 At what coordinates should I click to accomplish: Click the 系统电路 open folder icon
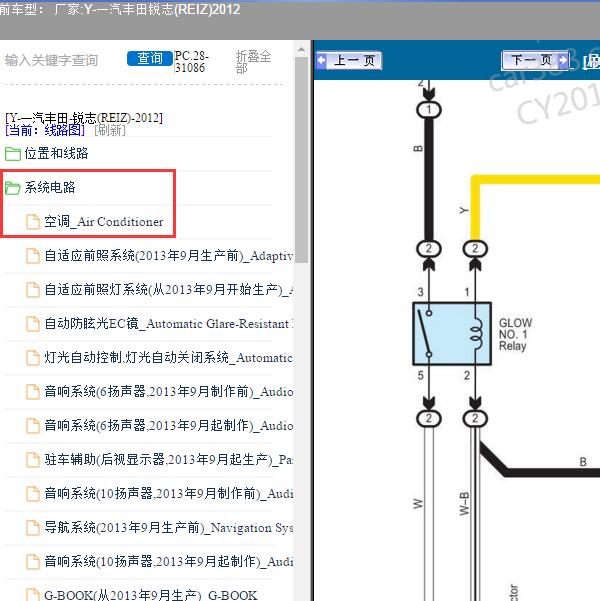pyautogui.click(x=13, y=188)
